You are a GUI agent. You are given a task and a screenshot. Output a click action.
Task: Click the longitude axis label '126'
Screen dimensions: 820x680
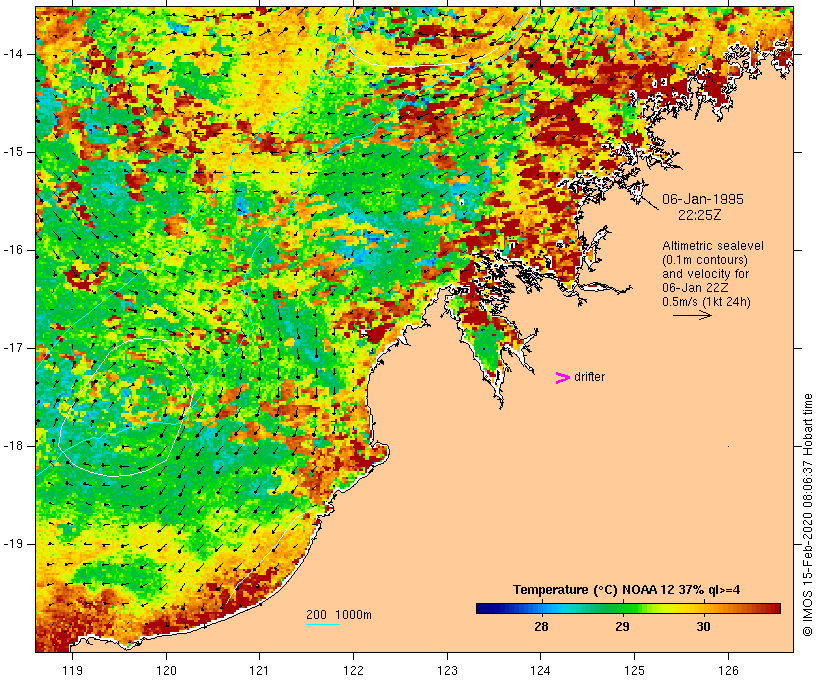728,670
